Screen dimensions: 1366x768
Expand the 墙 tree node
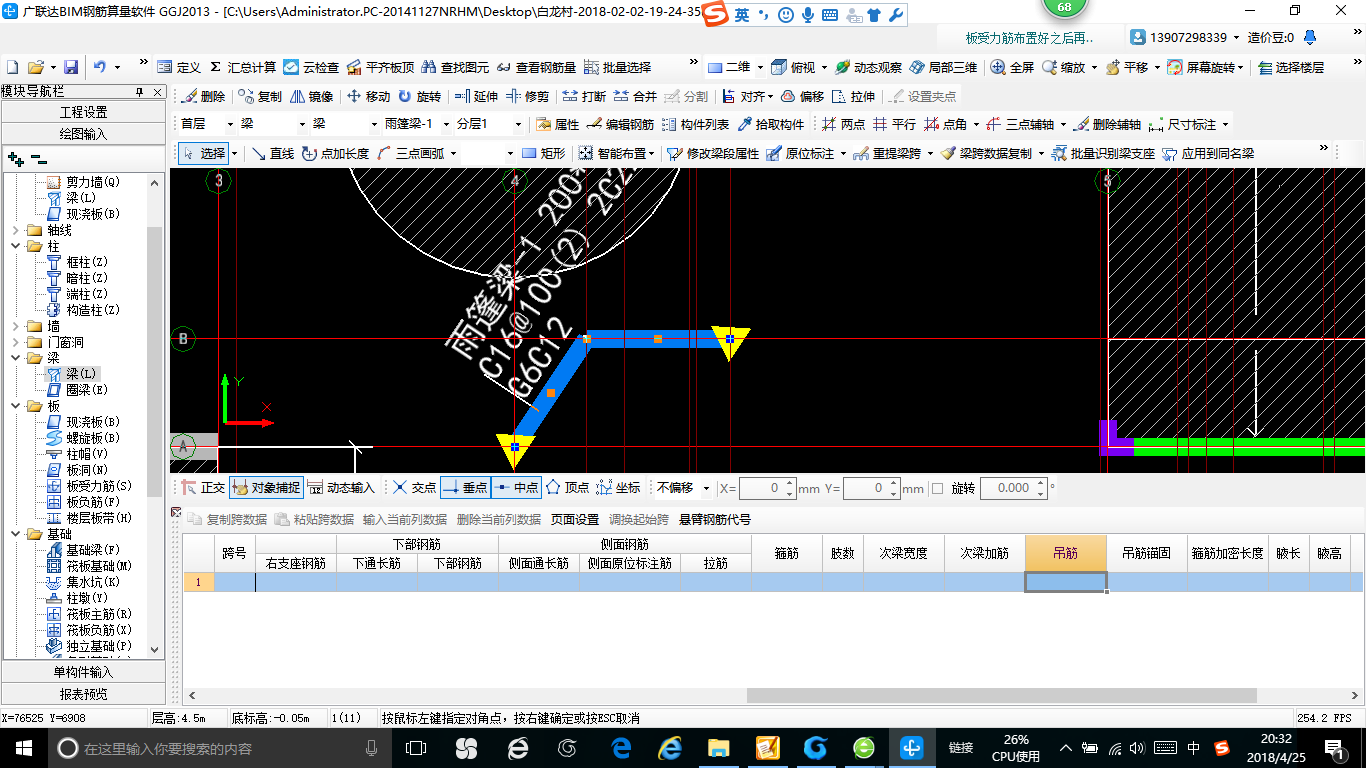pyautogui.click(x=15, y=326)
